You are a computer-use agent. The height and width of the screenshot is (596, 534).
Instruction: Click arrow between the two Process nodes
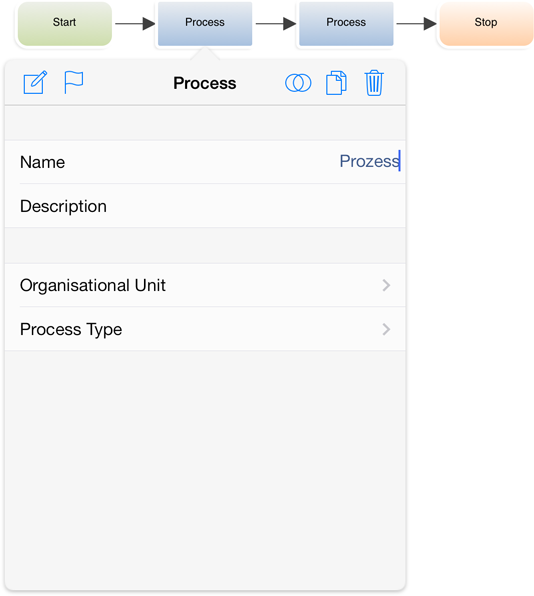tap(276, 24)
